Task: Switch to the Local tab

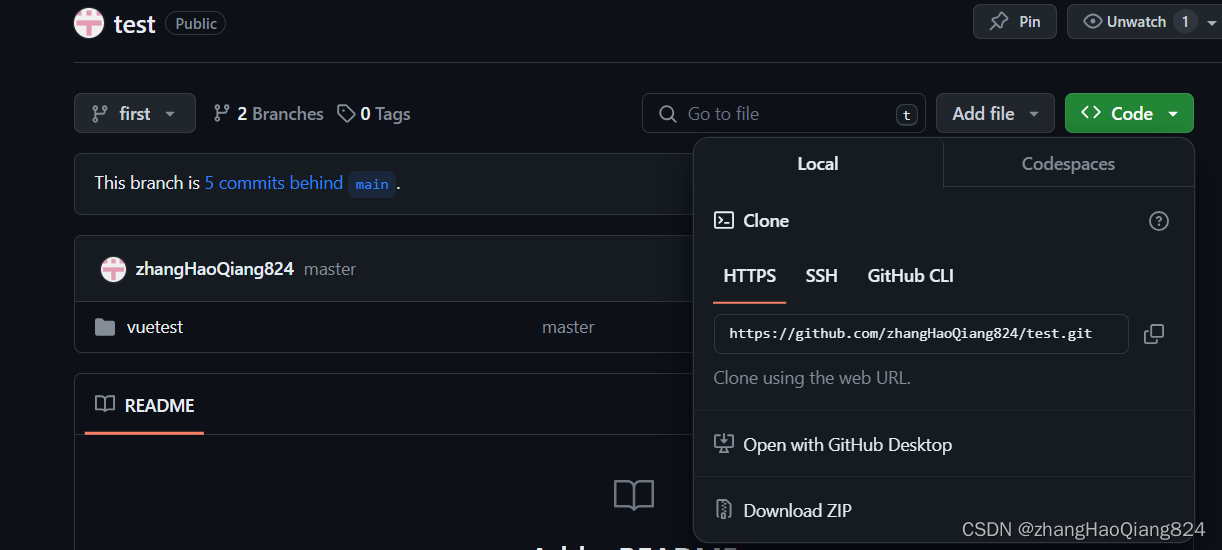Action: point(818,163)
